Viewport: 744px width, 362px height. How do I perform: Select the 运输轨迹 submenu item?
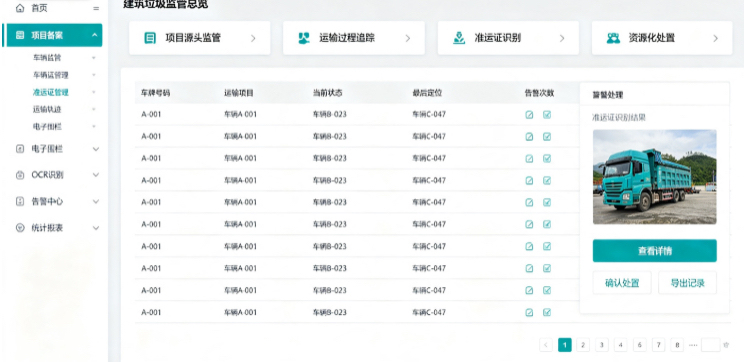tap(47, 110)
